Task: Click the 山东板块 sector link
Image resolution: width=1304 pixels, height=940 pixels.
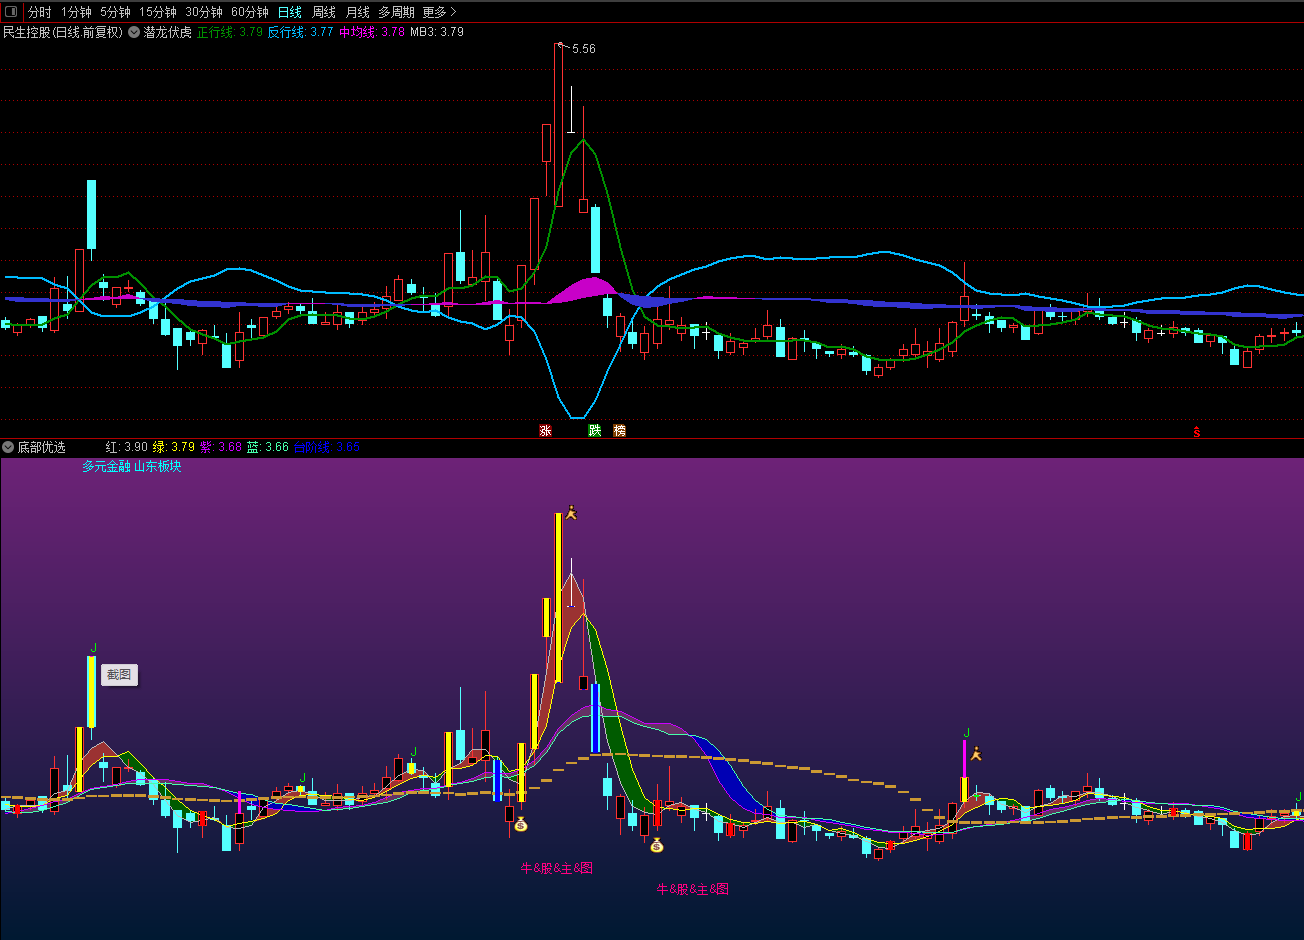Action: pos(158,466)
